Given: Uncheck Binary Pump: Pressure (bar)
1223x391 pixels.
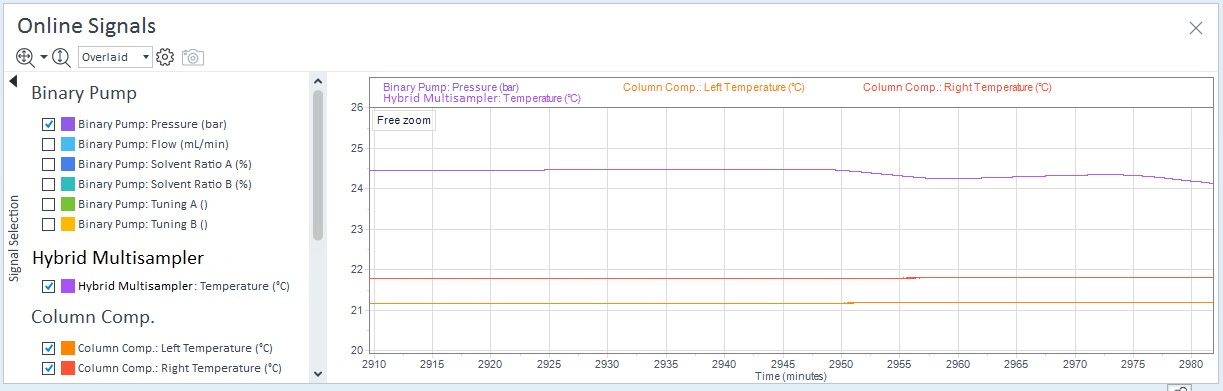Looking at the screenshot, I should 48,124.
